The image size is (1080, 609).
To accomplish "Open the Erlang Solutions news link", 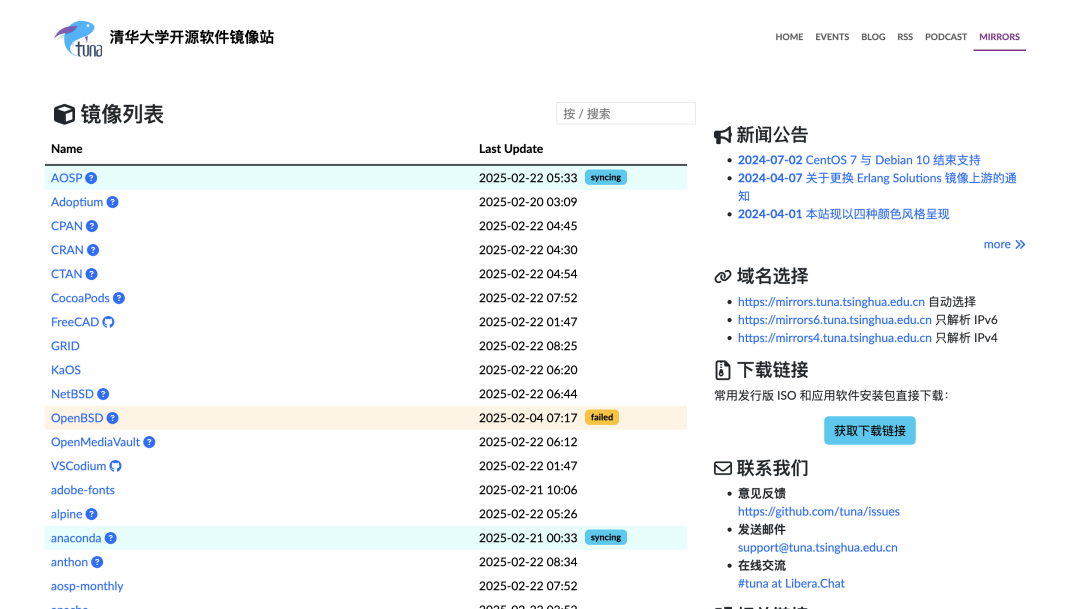I will pos(877,187).
